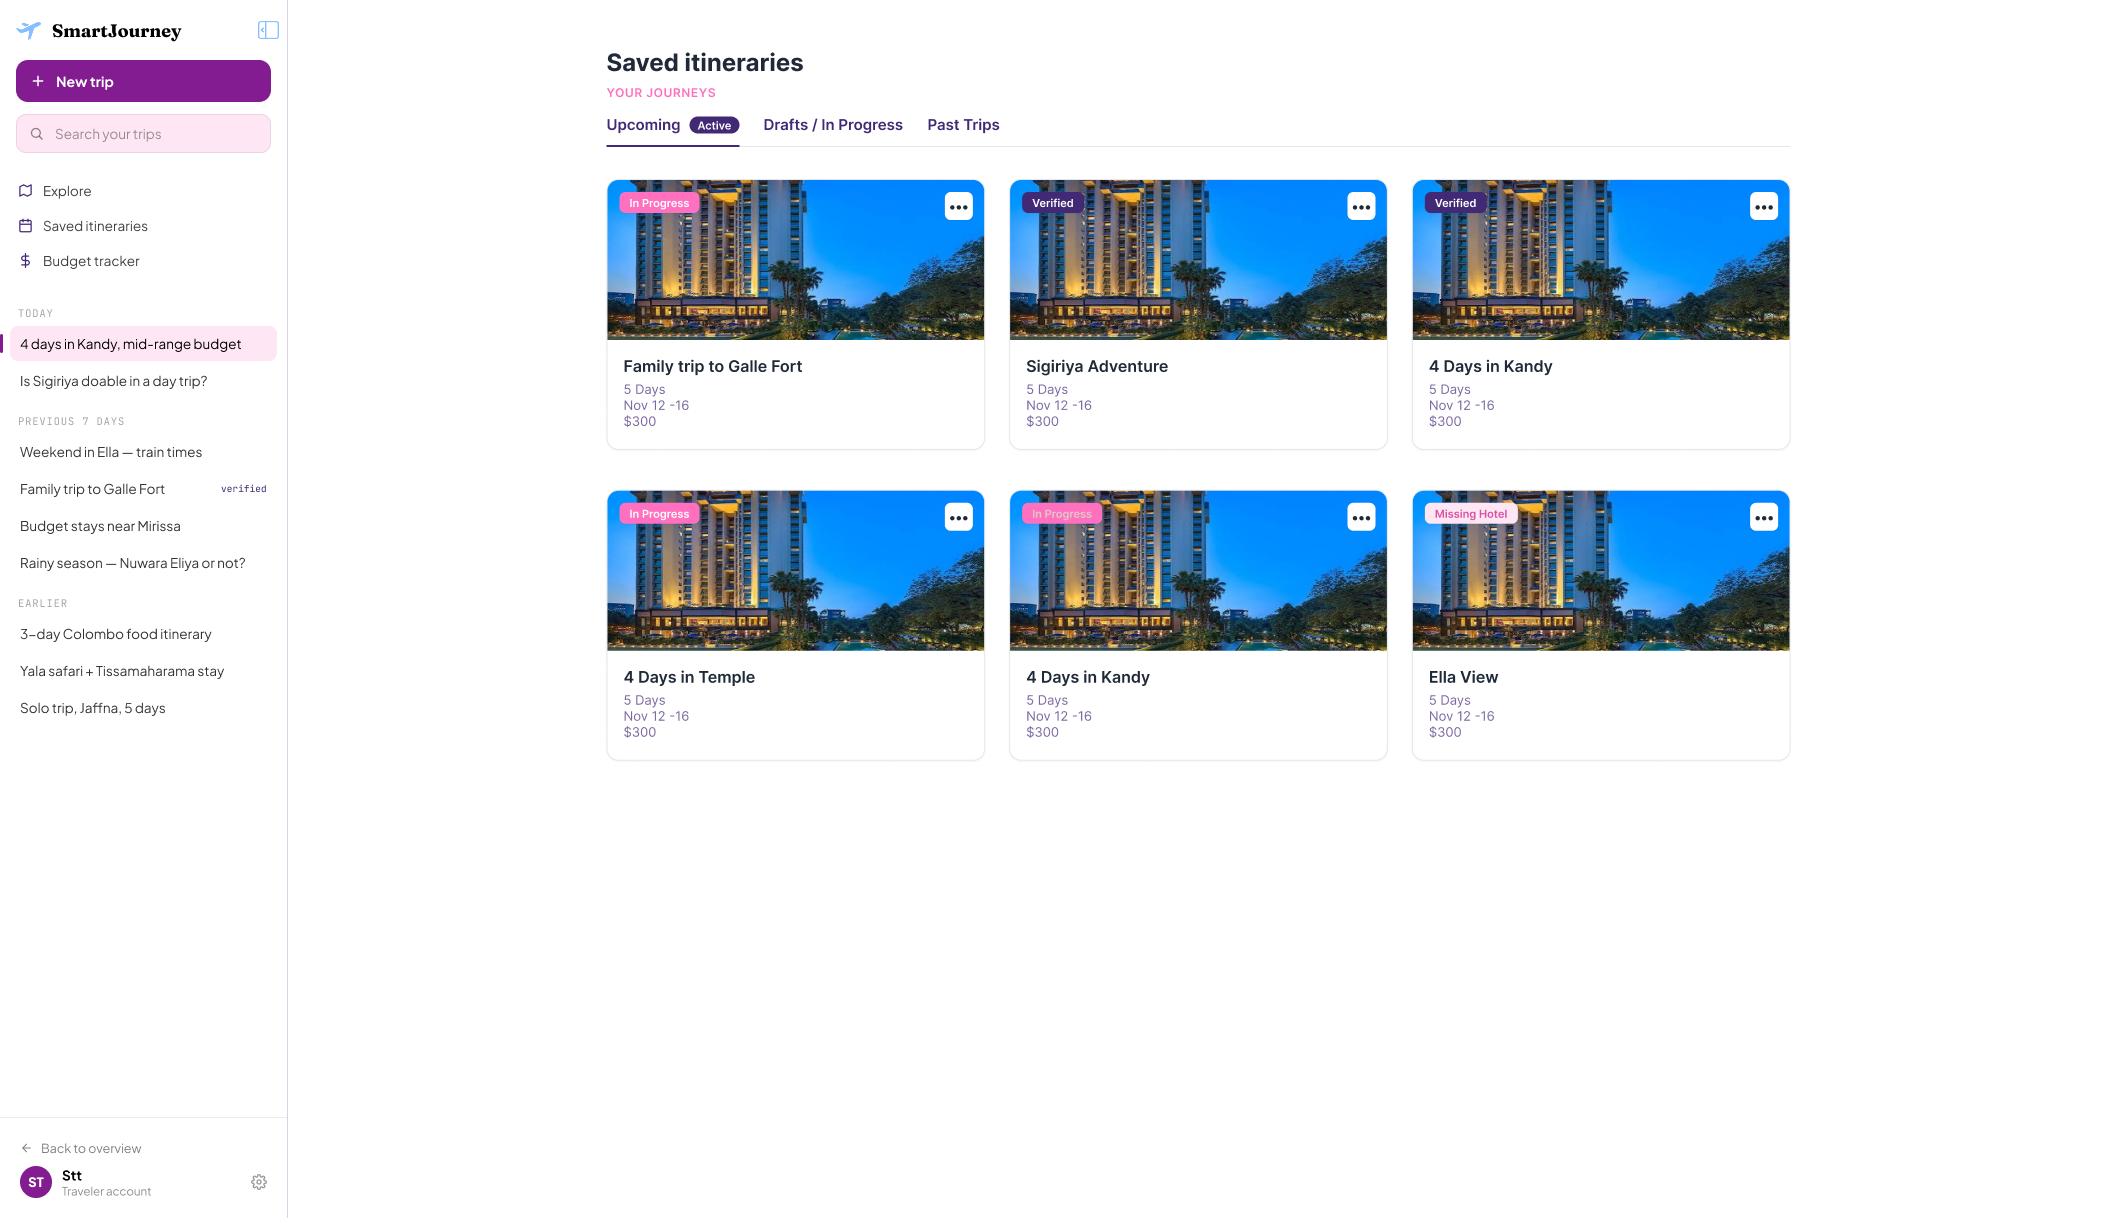Screen dimensions: 2109x1218
Task: Open options menu on Ella View card
Action: coord(1763,517)
